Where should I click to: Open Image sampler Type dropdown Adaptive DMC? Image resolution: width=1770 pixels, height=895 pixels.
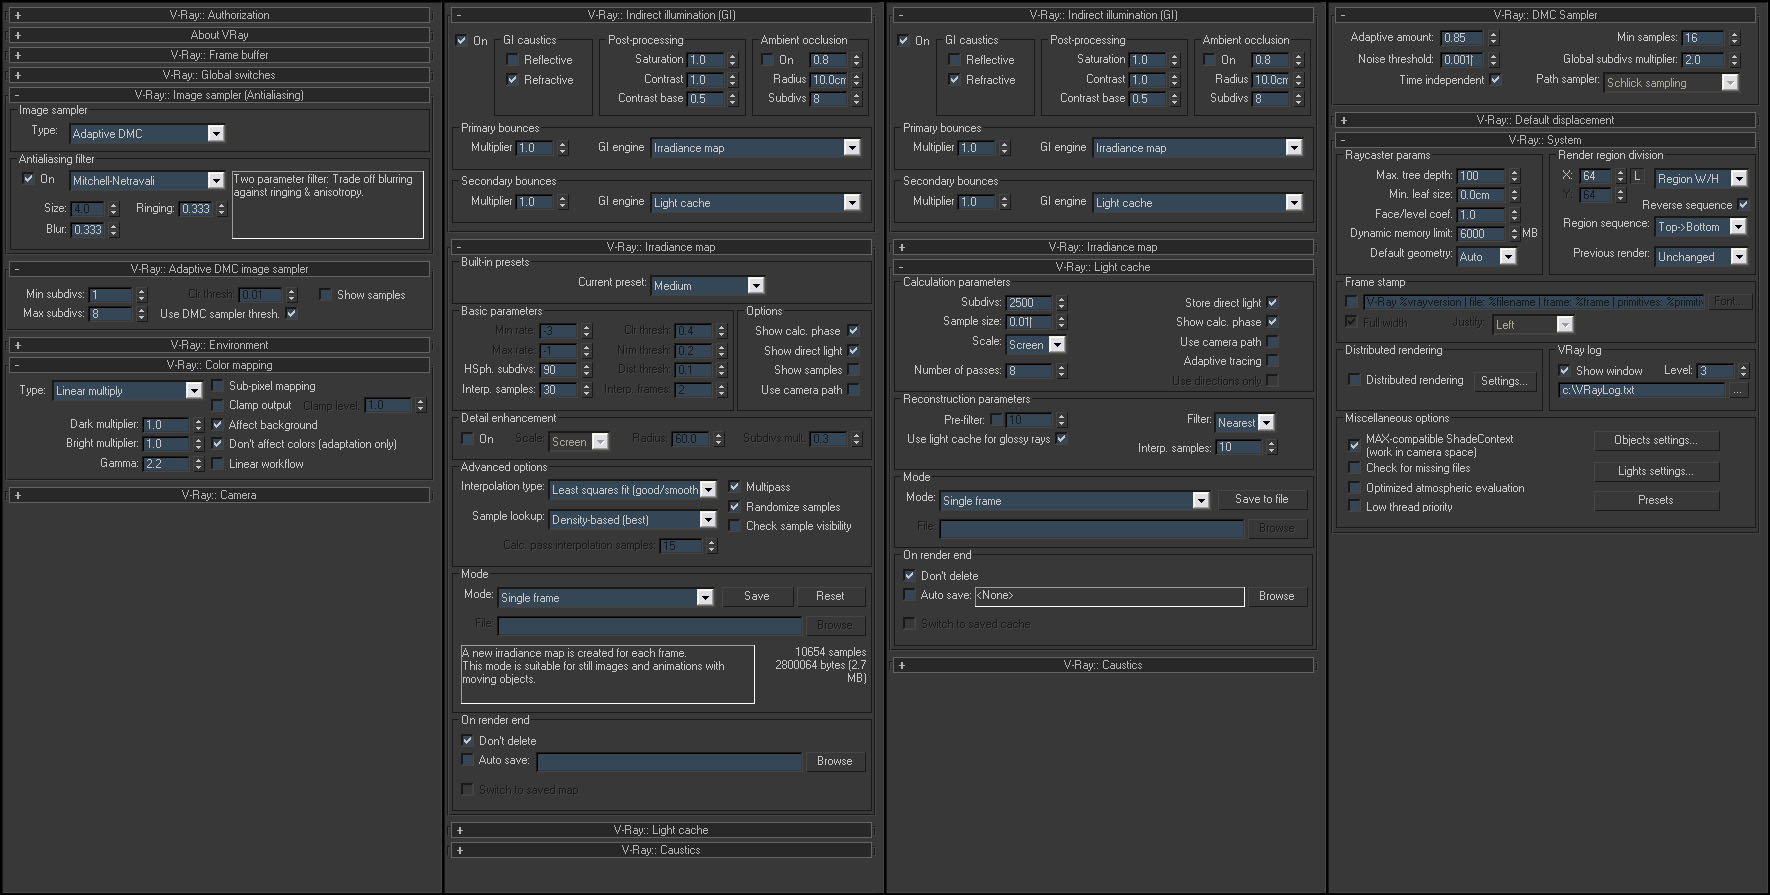[147, 134]
